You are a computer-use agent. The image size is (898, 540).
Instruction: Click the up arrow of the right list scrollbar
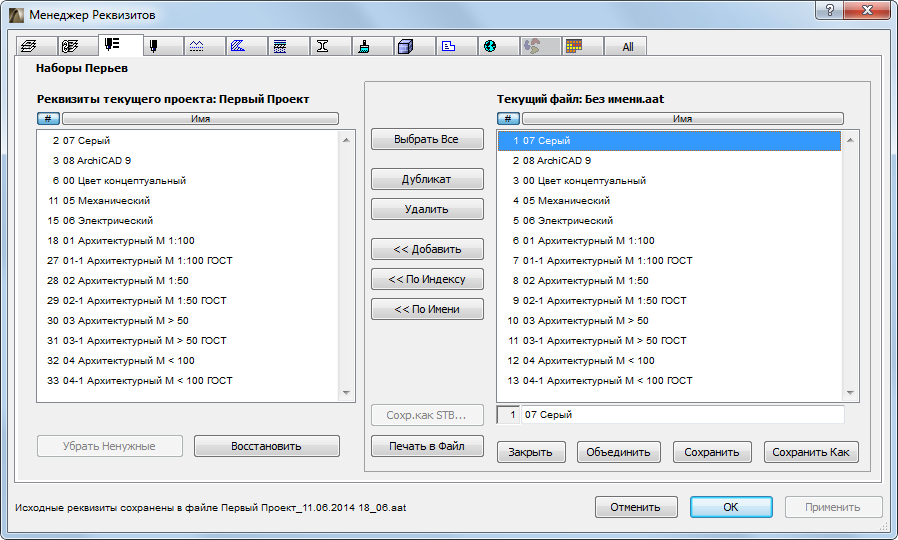(x=850, y=140)
